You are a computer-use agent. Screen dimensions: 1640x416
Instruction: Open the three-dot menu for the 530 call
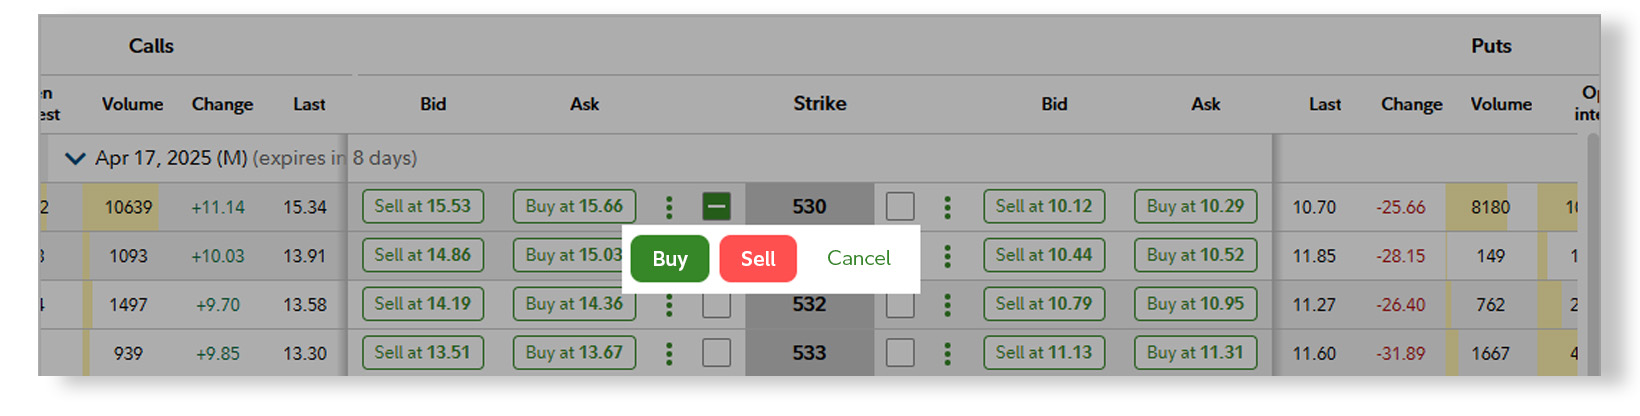point(669,207)
